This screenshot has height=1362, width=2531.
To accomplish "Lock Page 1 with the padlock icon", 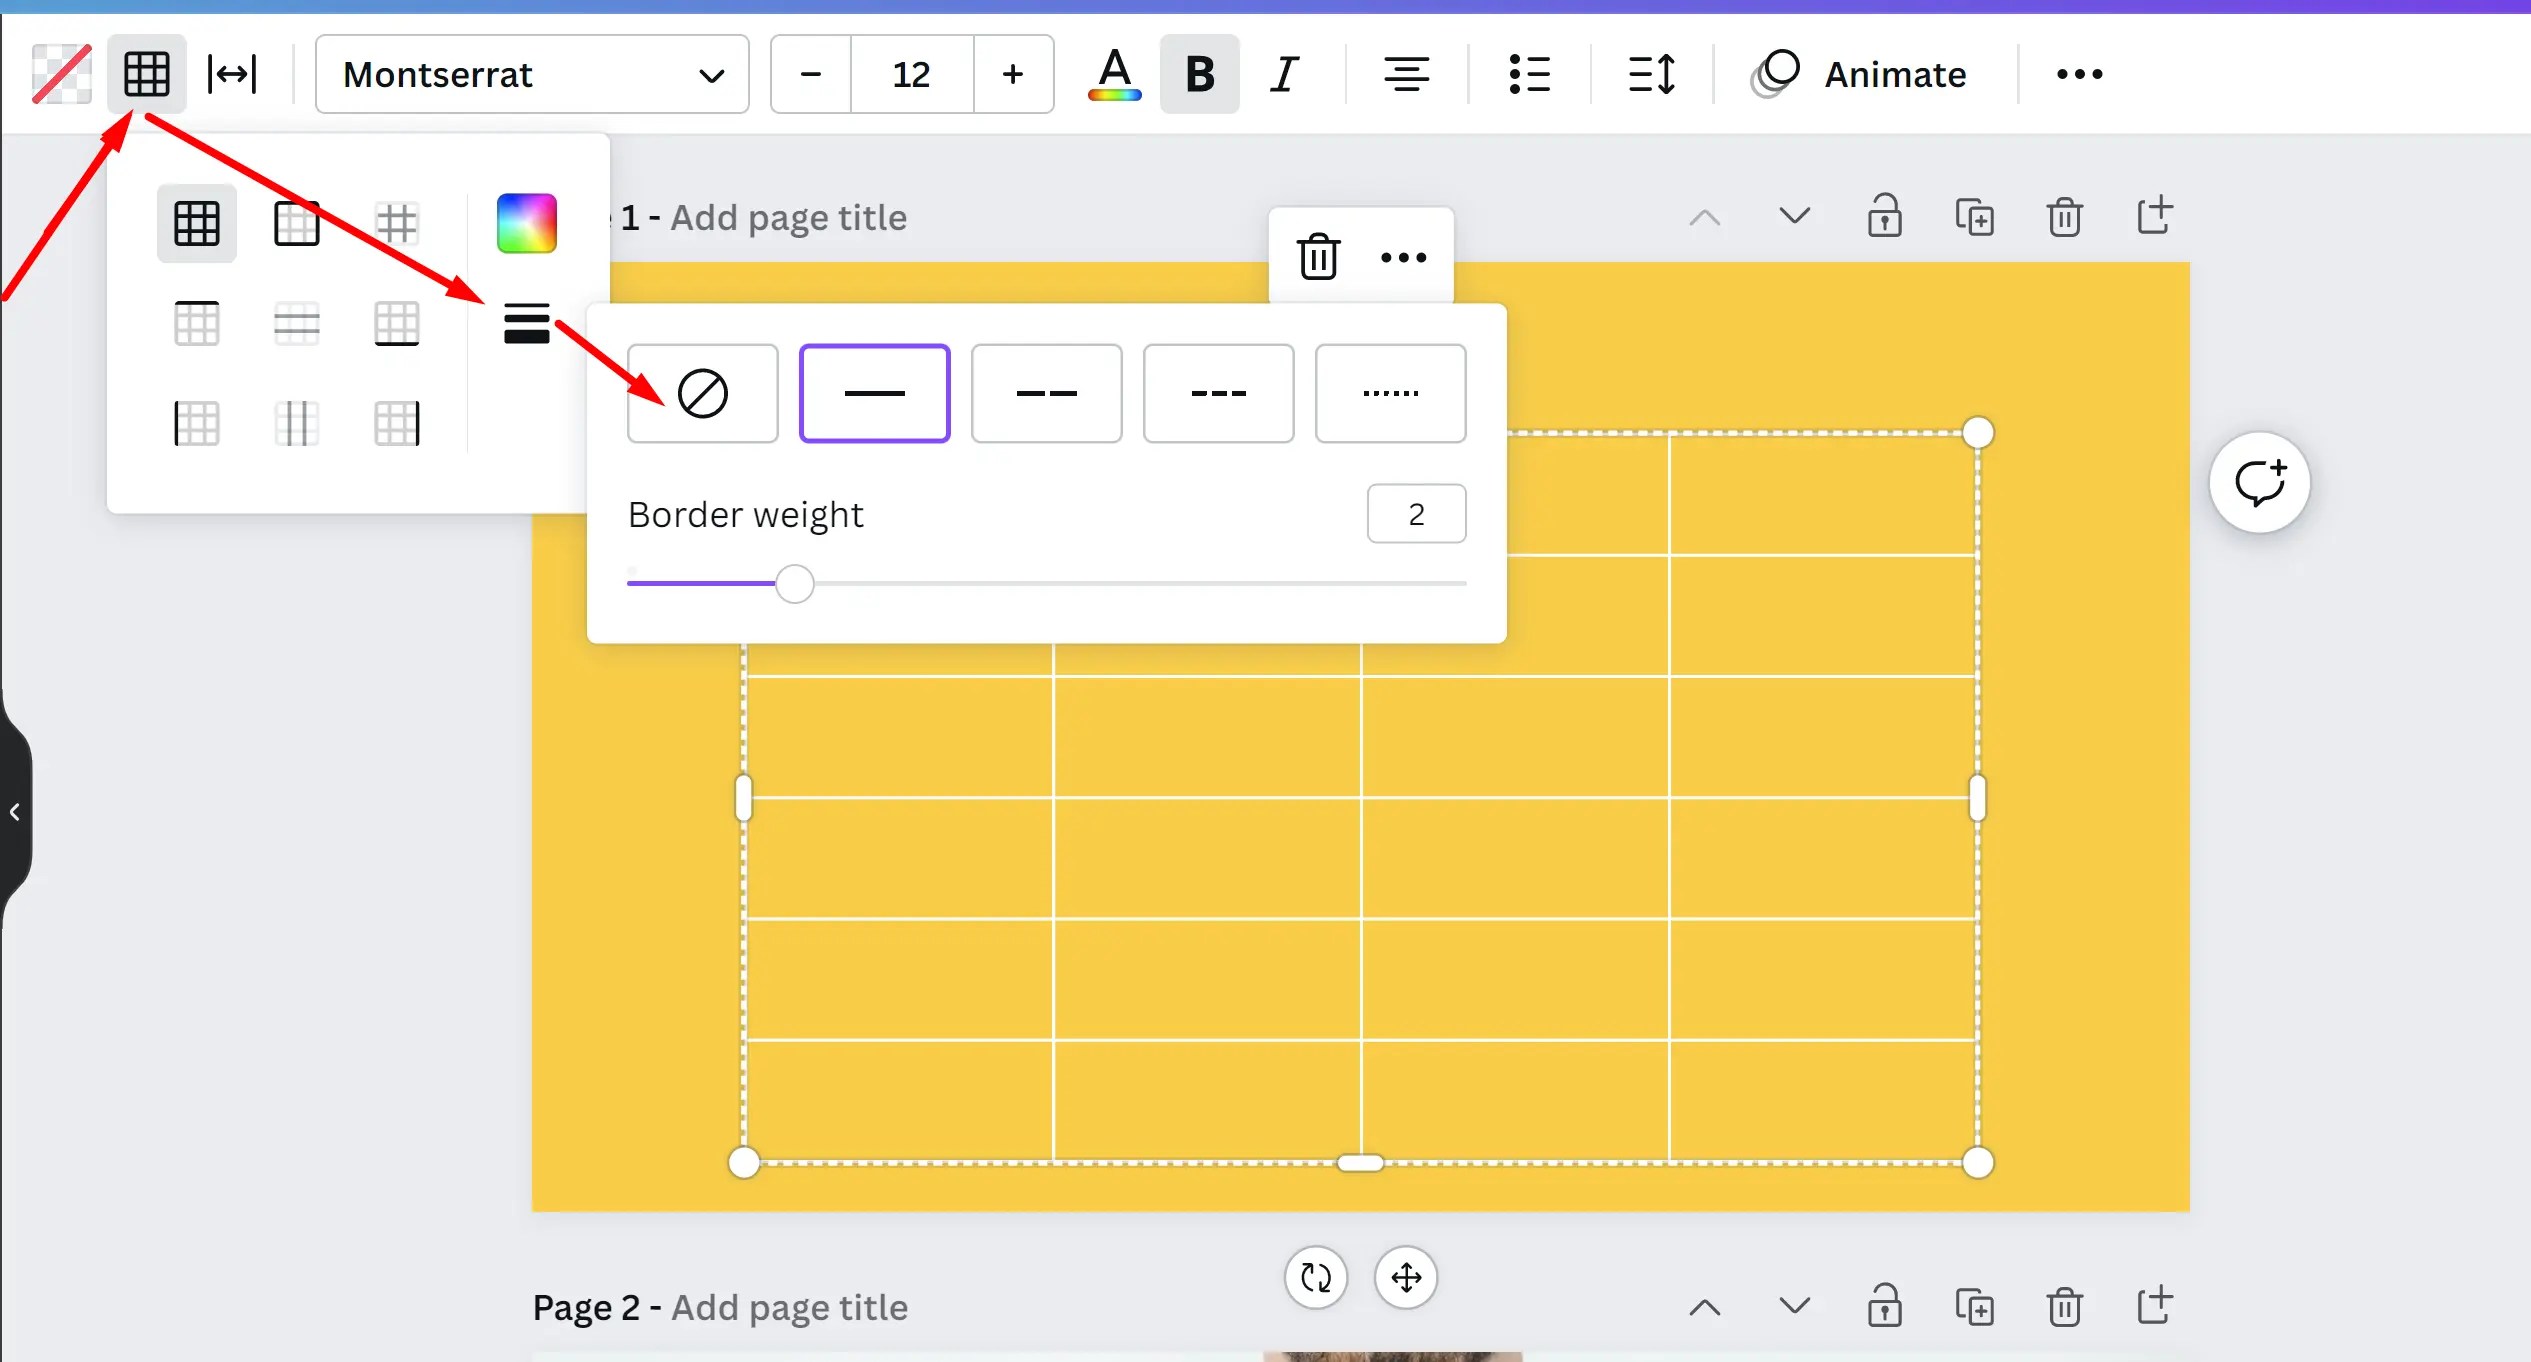I will [x=1884, y=216].
